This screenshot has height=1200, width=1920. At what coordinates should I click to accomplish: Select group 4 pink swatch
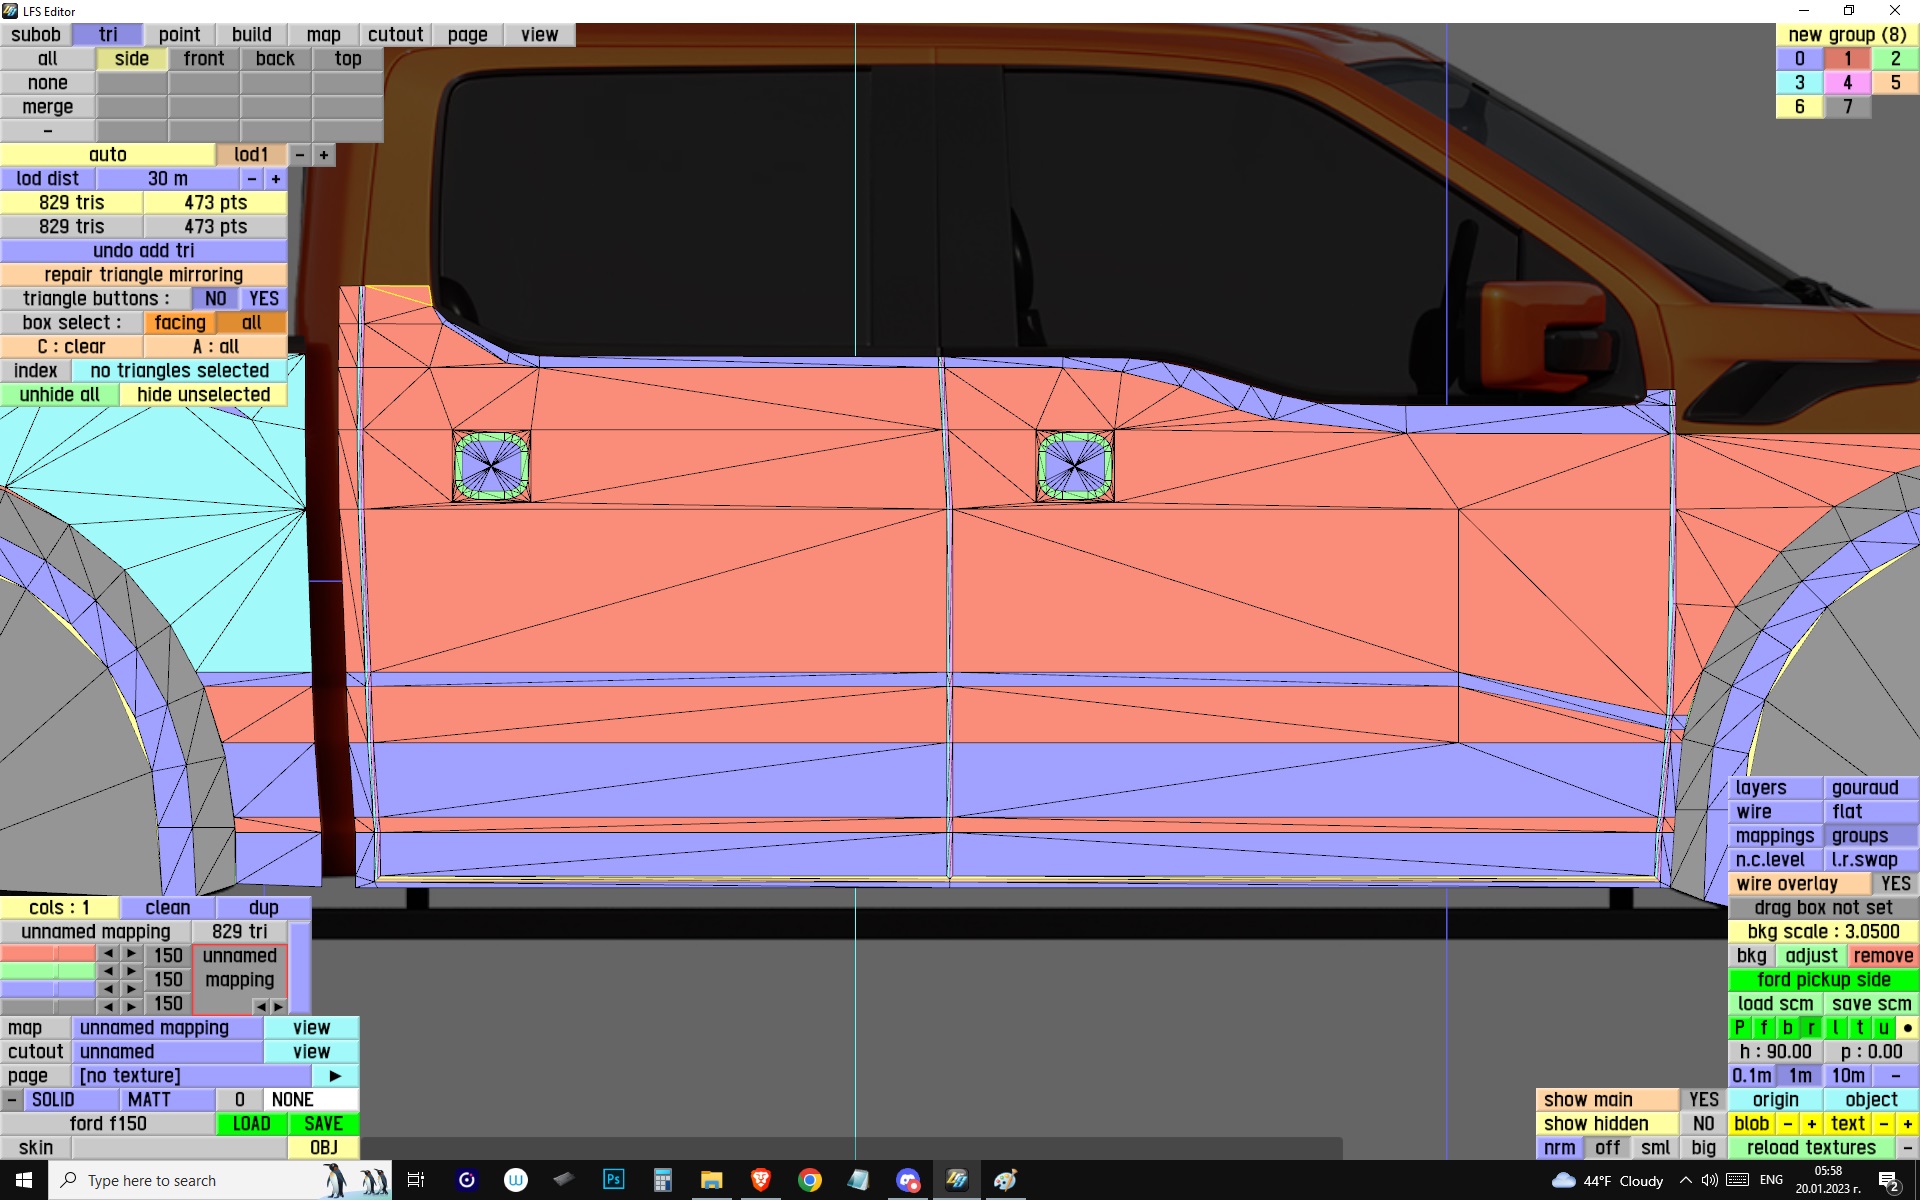point(1847,83)
